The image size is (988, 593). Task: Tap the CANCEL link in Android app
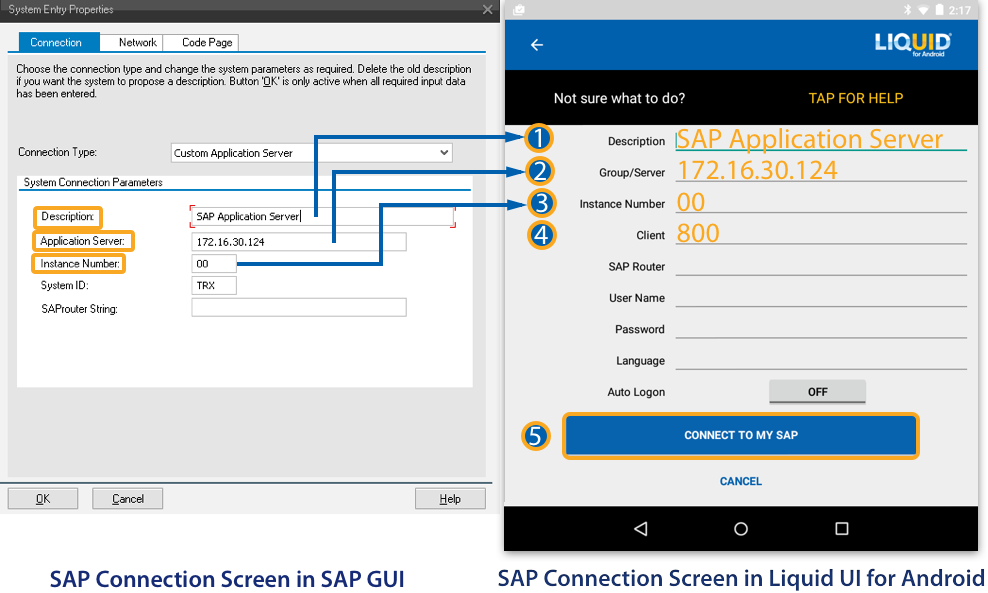(741, 481)
